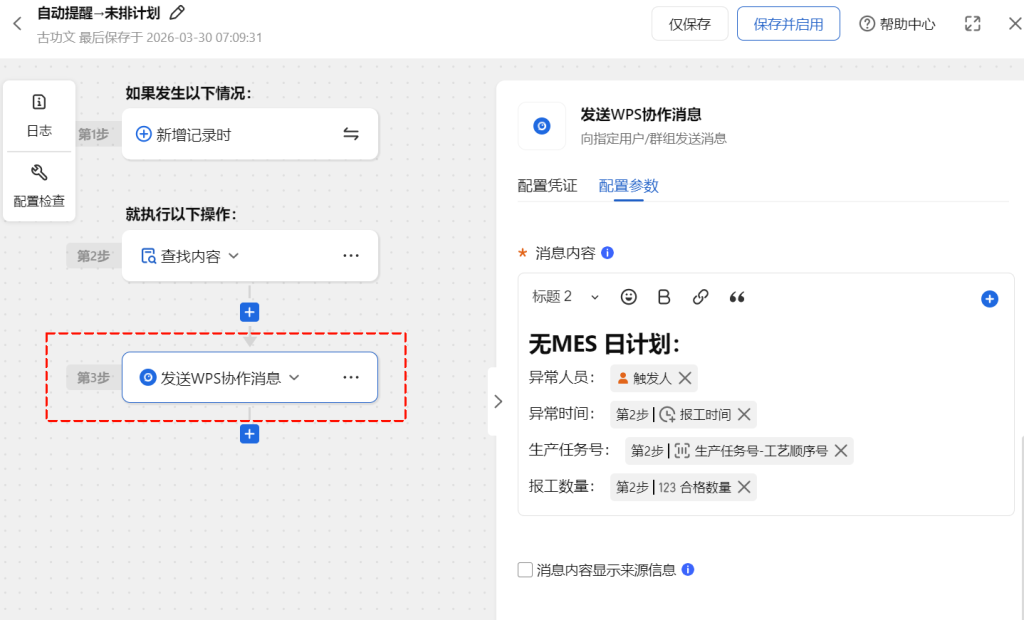Open the more menu on 查找内容 step
1024x620 pixels.
pyautogui.click(x=351, y=255)
